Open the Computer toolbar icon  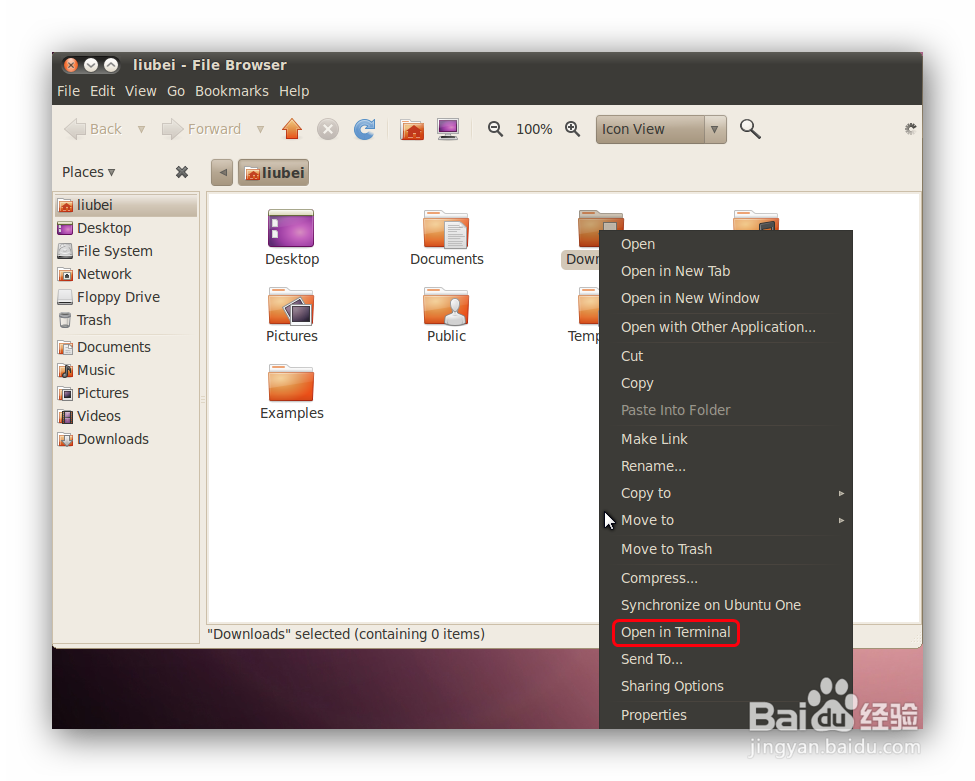click(448, 129)
